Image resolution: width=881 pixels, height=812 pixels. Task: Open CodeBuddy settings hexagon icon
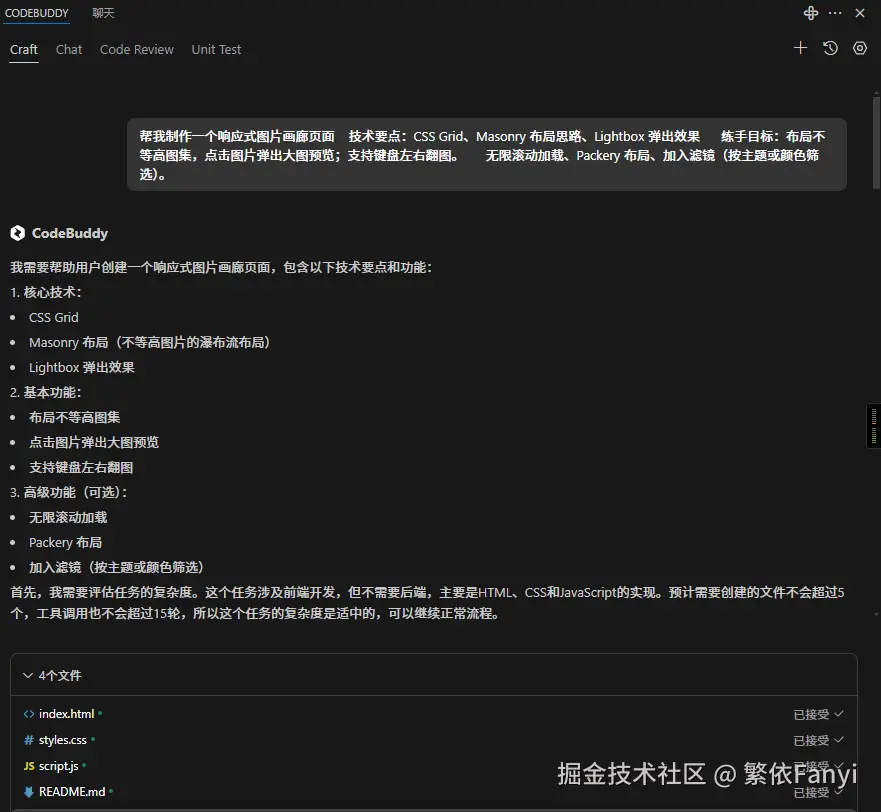click(x=860, y=48)
